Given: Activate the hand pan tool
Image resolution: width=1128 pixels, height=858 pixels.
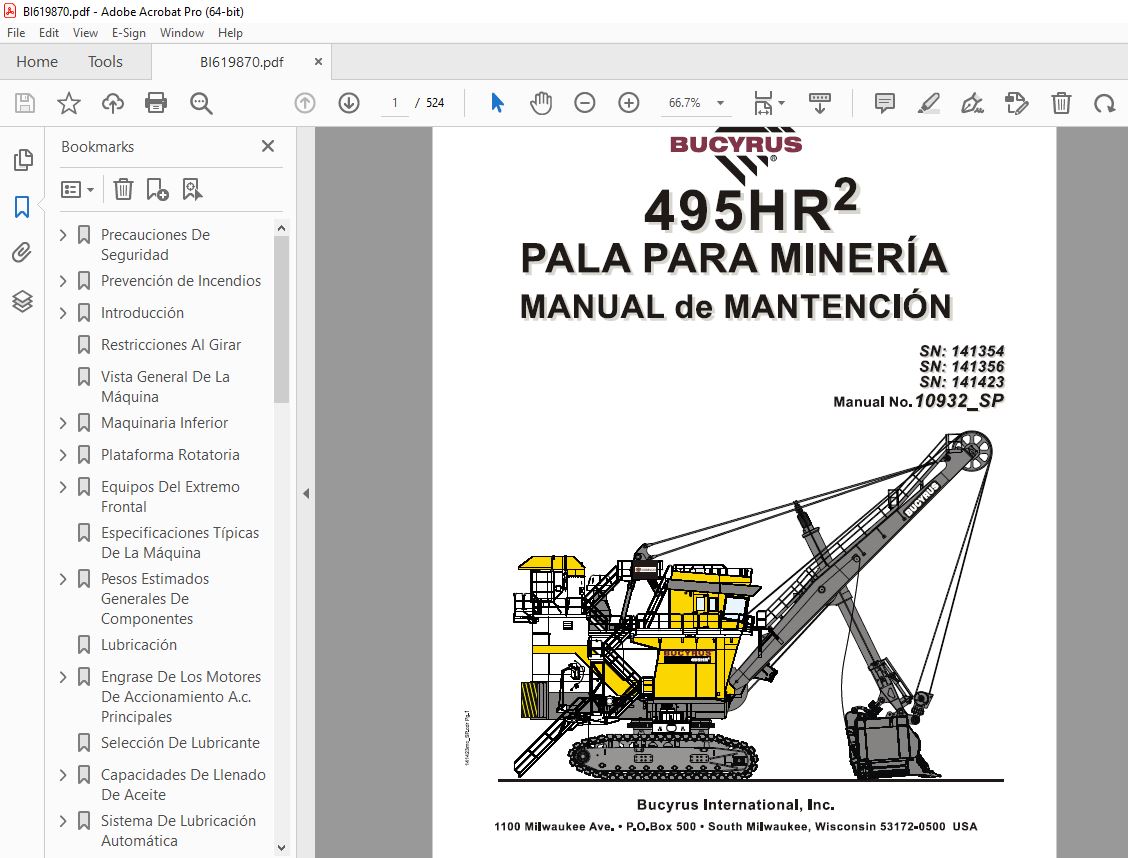Looking at the screenshot, I should pos(541,104).
